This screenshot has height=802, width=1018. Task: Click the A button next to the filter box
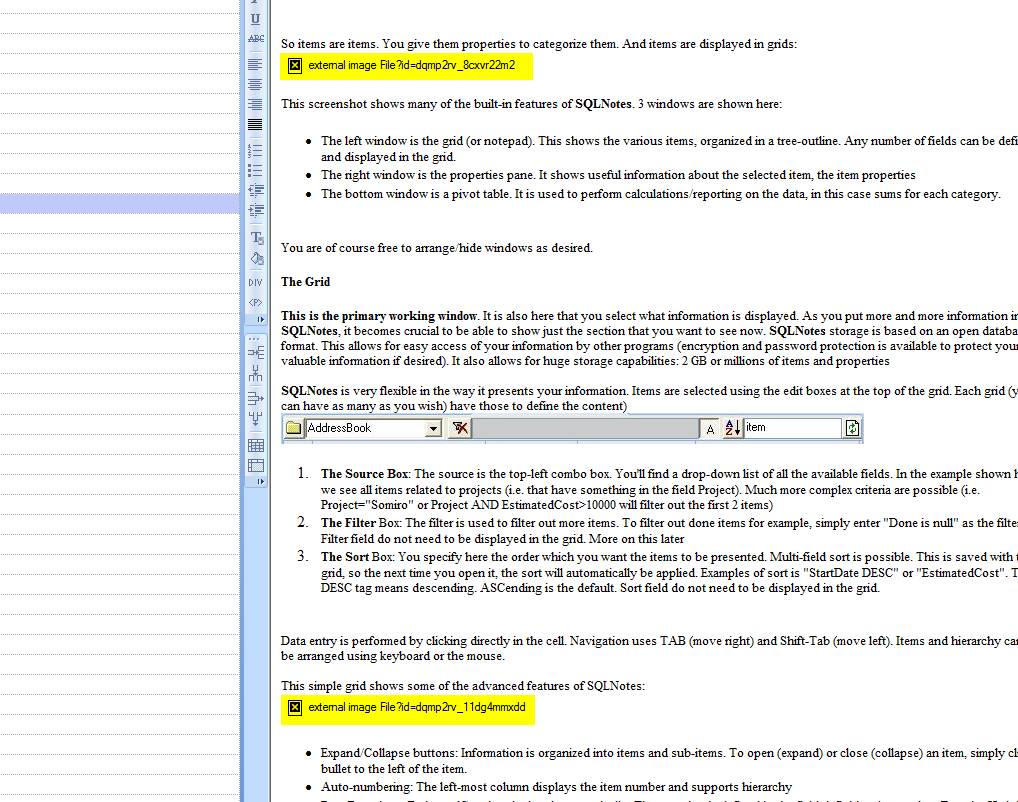(x=710, y=429)
